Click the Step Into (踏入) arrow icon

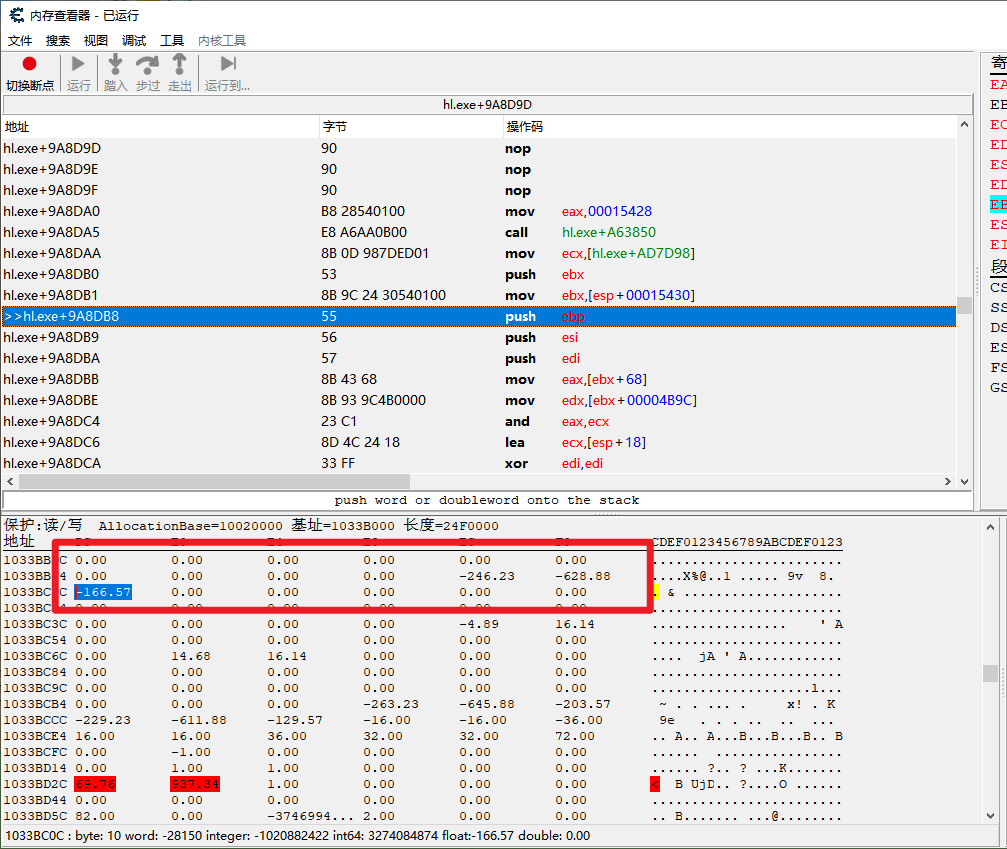click(x=115, y=65)
